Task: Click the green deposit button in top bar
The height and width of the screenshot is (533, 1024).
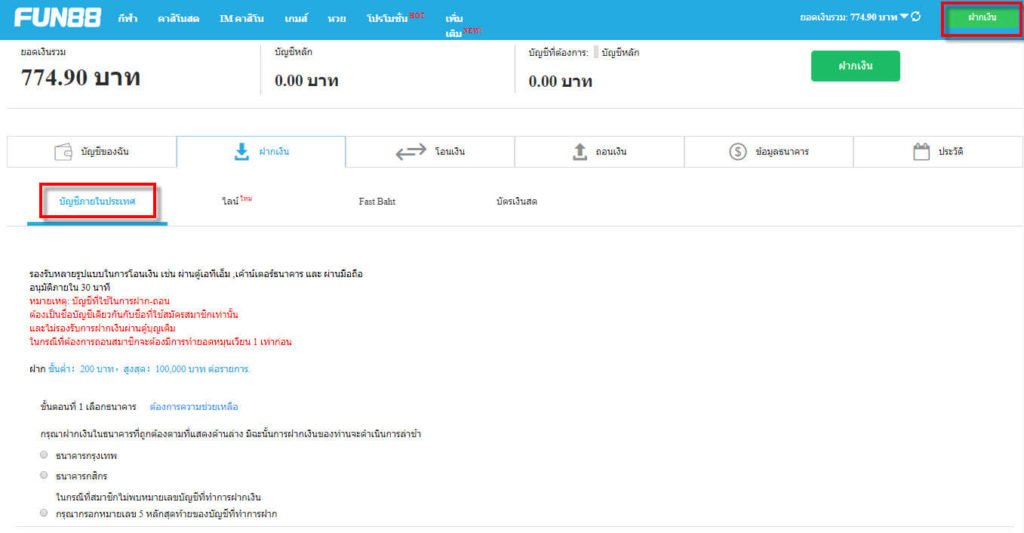Action: pyautogui.click(x=982, y=18)
